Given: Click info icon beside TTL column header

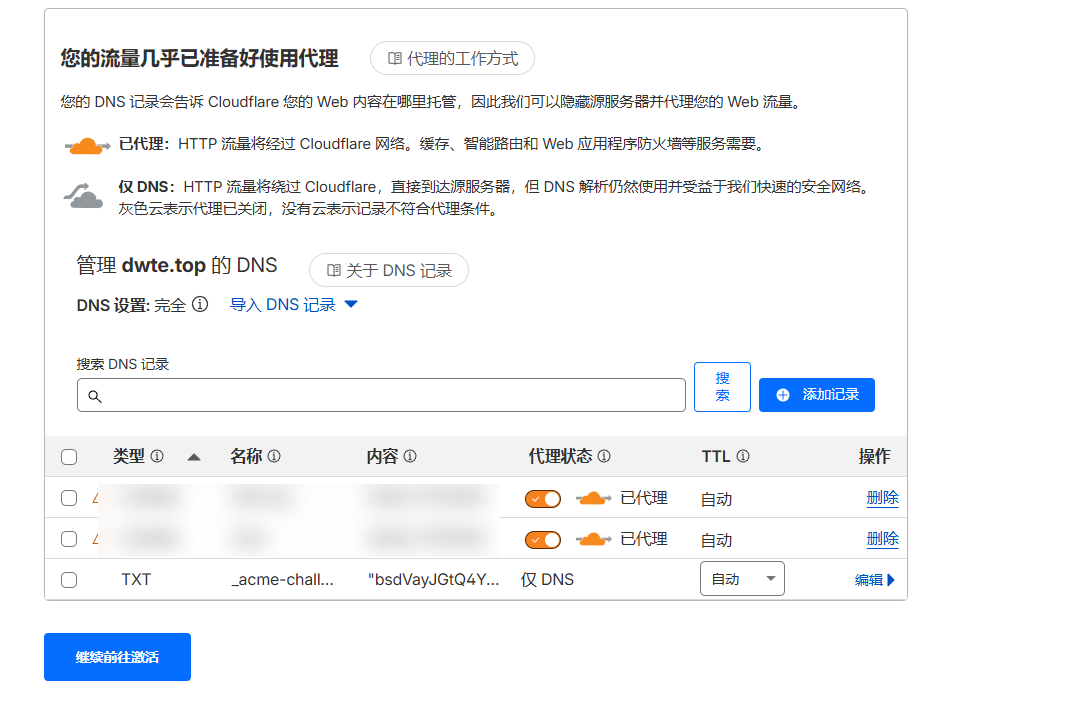Looking at the screenshot, I should pos(743,456).
